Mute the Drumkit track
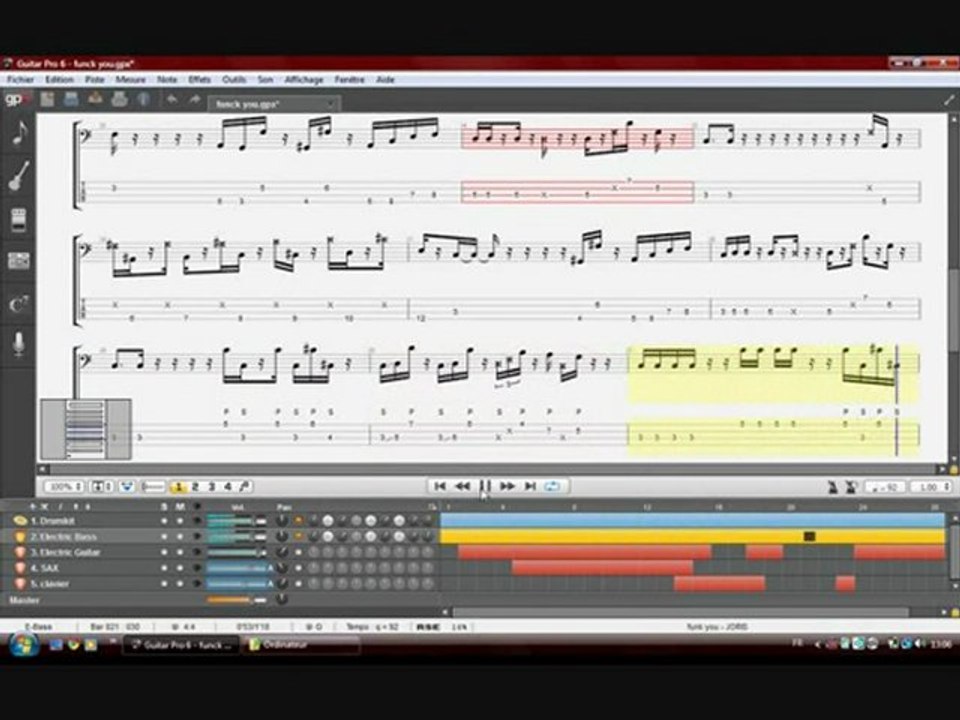The width and height of the screenshot is (960, 720). tap(180, 521)
